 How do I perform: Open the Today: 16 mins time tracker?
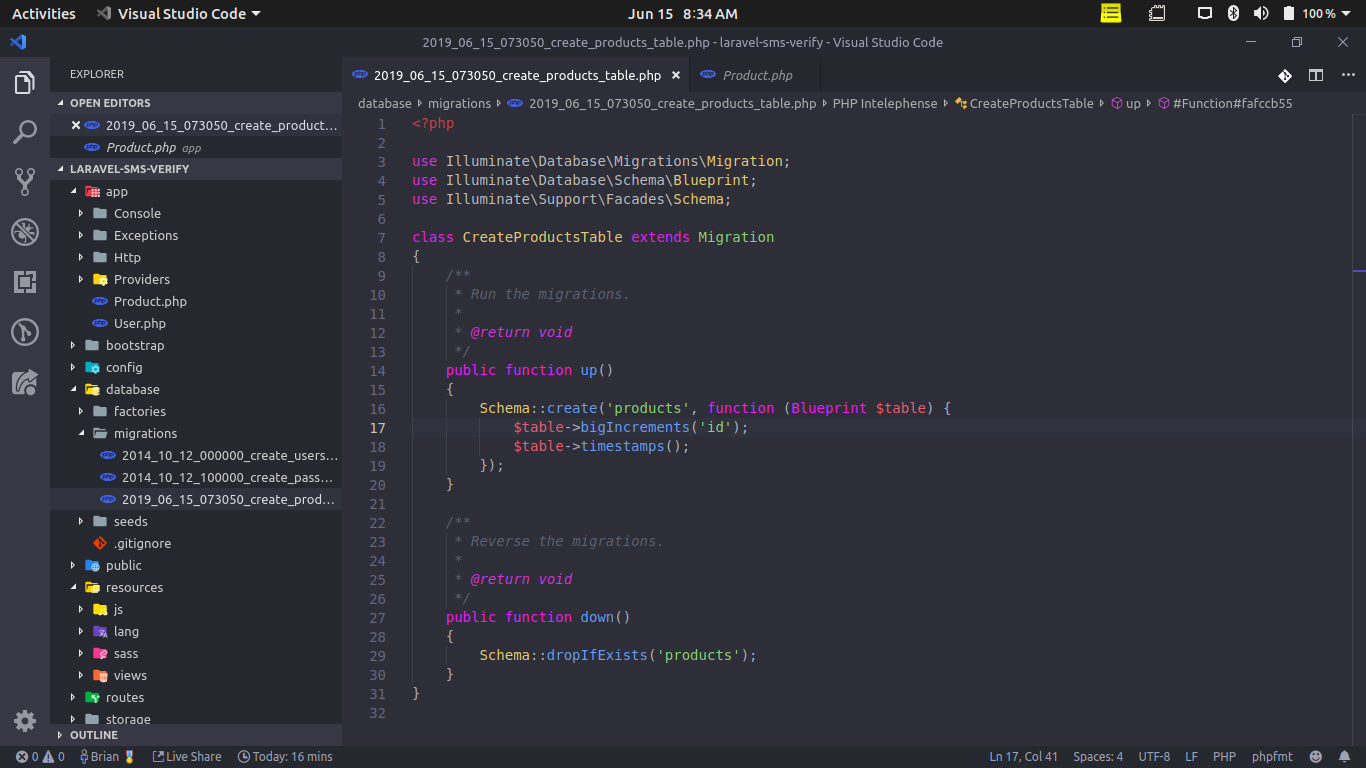285,757
